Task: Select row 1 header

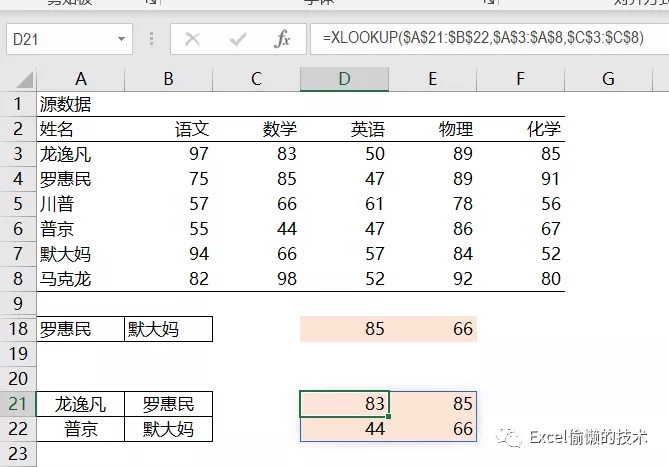Action: pyautogui.click(x=18, y=104)
